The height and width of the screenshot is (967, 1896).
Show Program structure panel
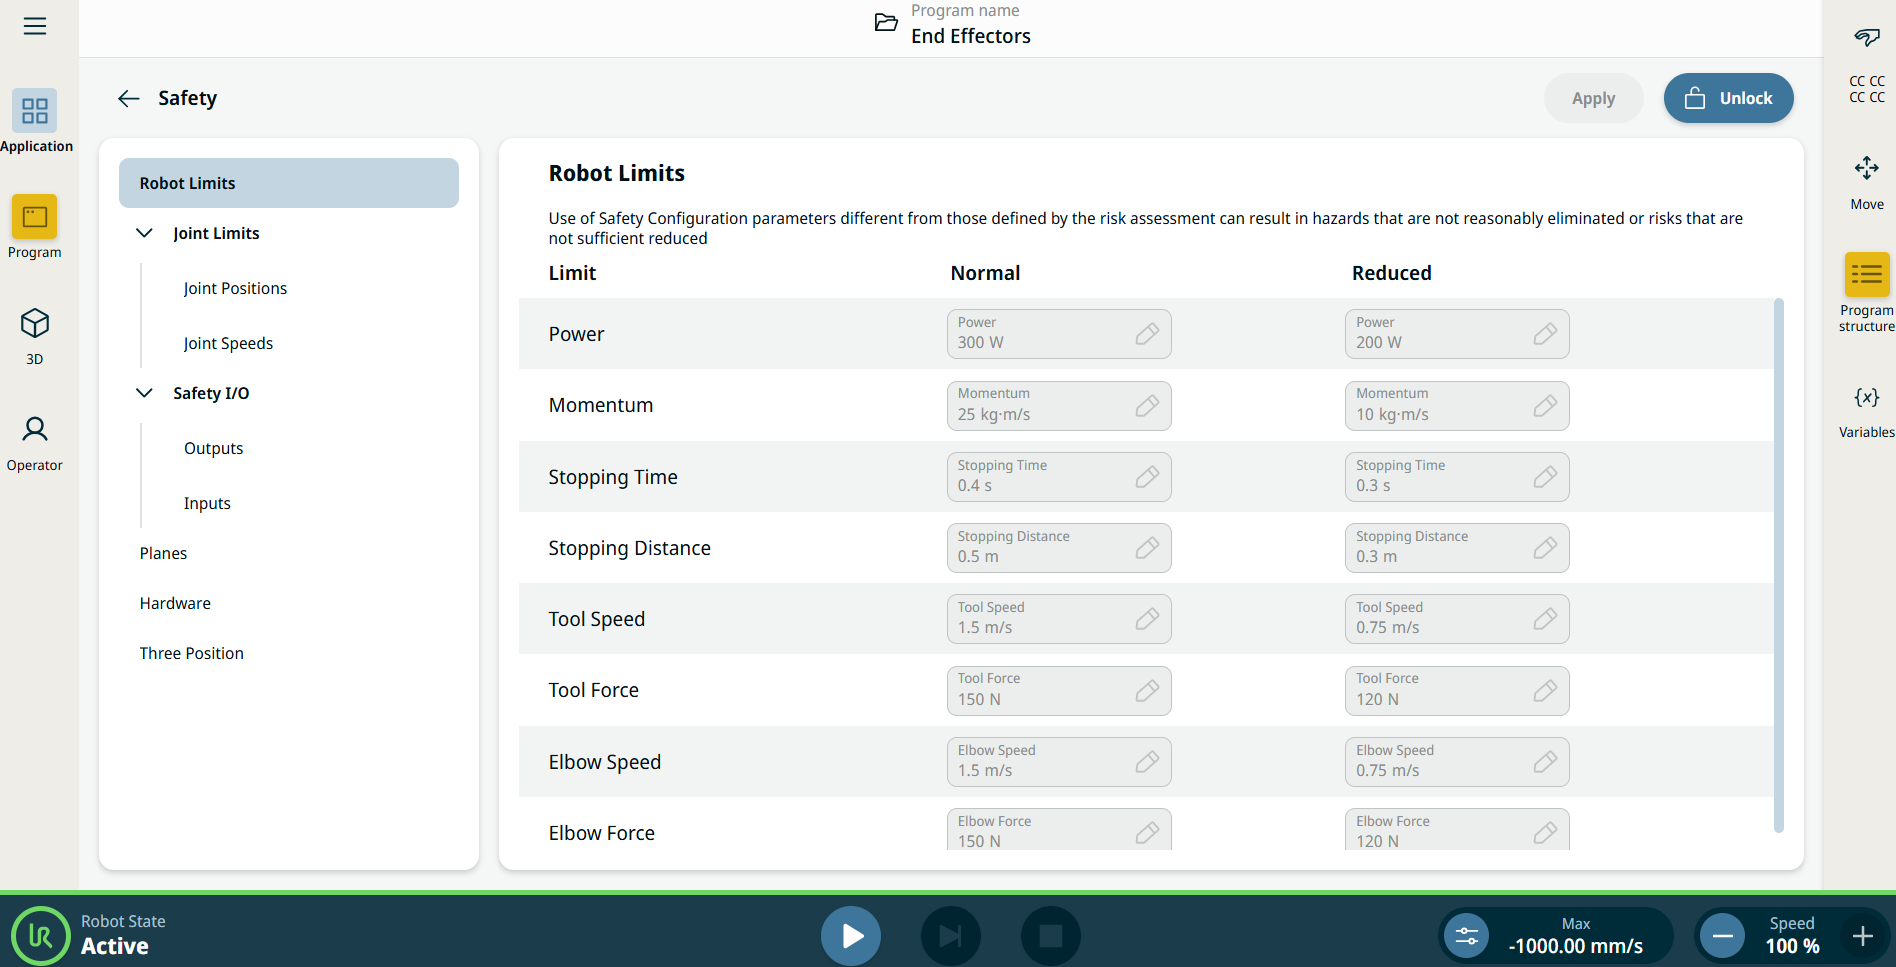(1866, 275)
